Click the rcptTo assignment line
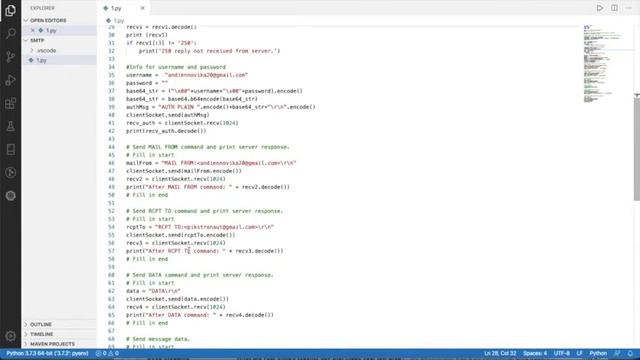The height and width of the screenshot is (360, 640). (x=200, y=227)
